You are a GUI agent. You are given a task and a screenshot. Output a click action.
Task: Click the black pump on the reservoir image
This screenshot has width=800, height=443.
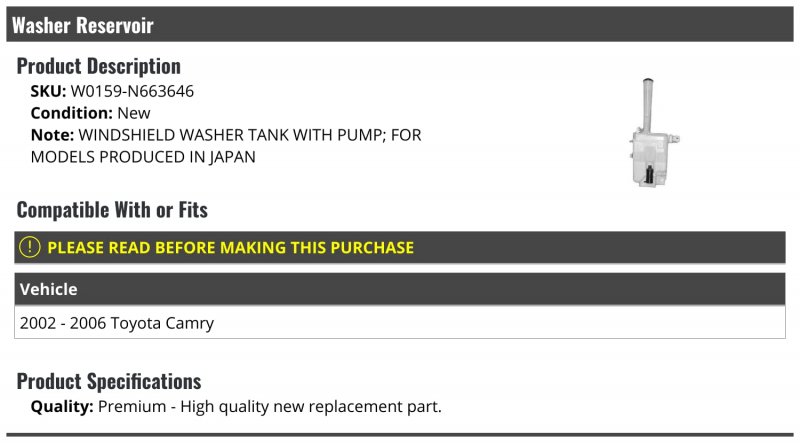click(649, 175)
